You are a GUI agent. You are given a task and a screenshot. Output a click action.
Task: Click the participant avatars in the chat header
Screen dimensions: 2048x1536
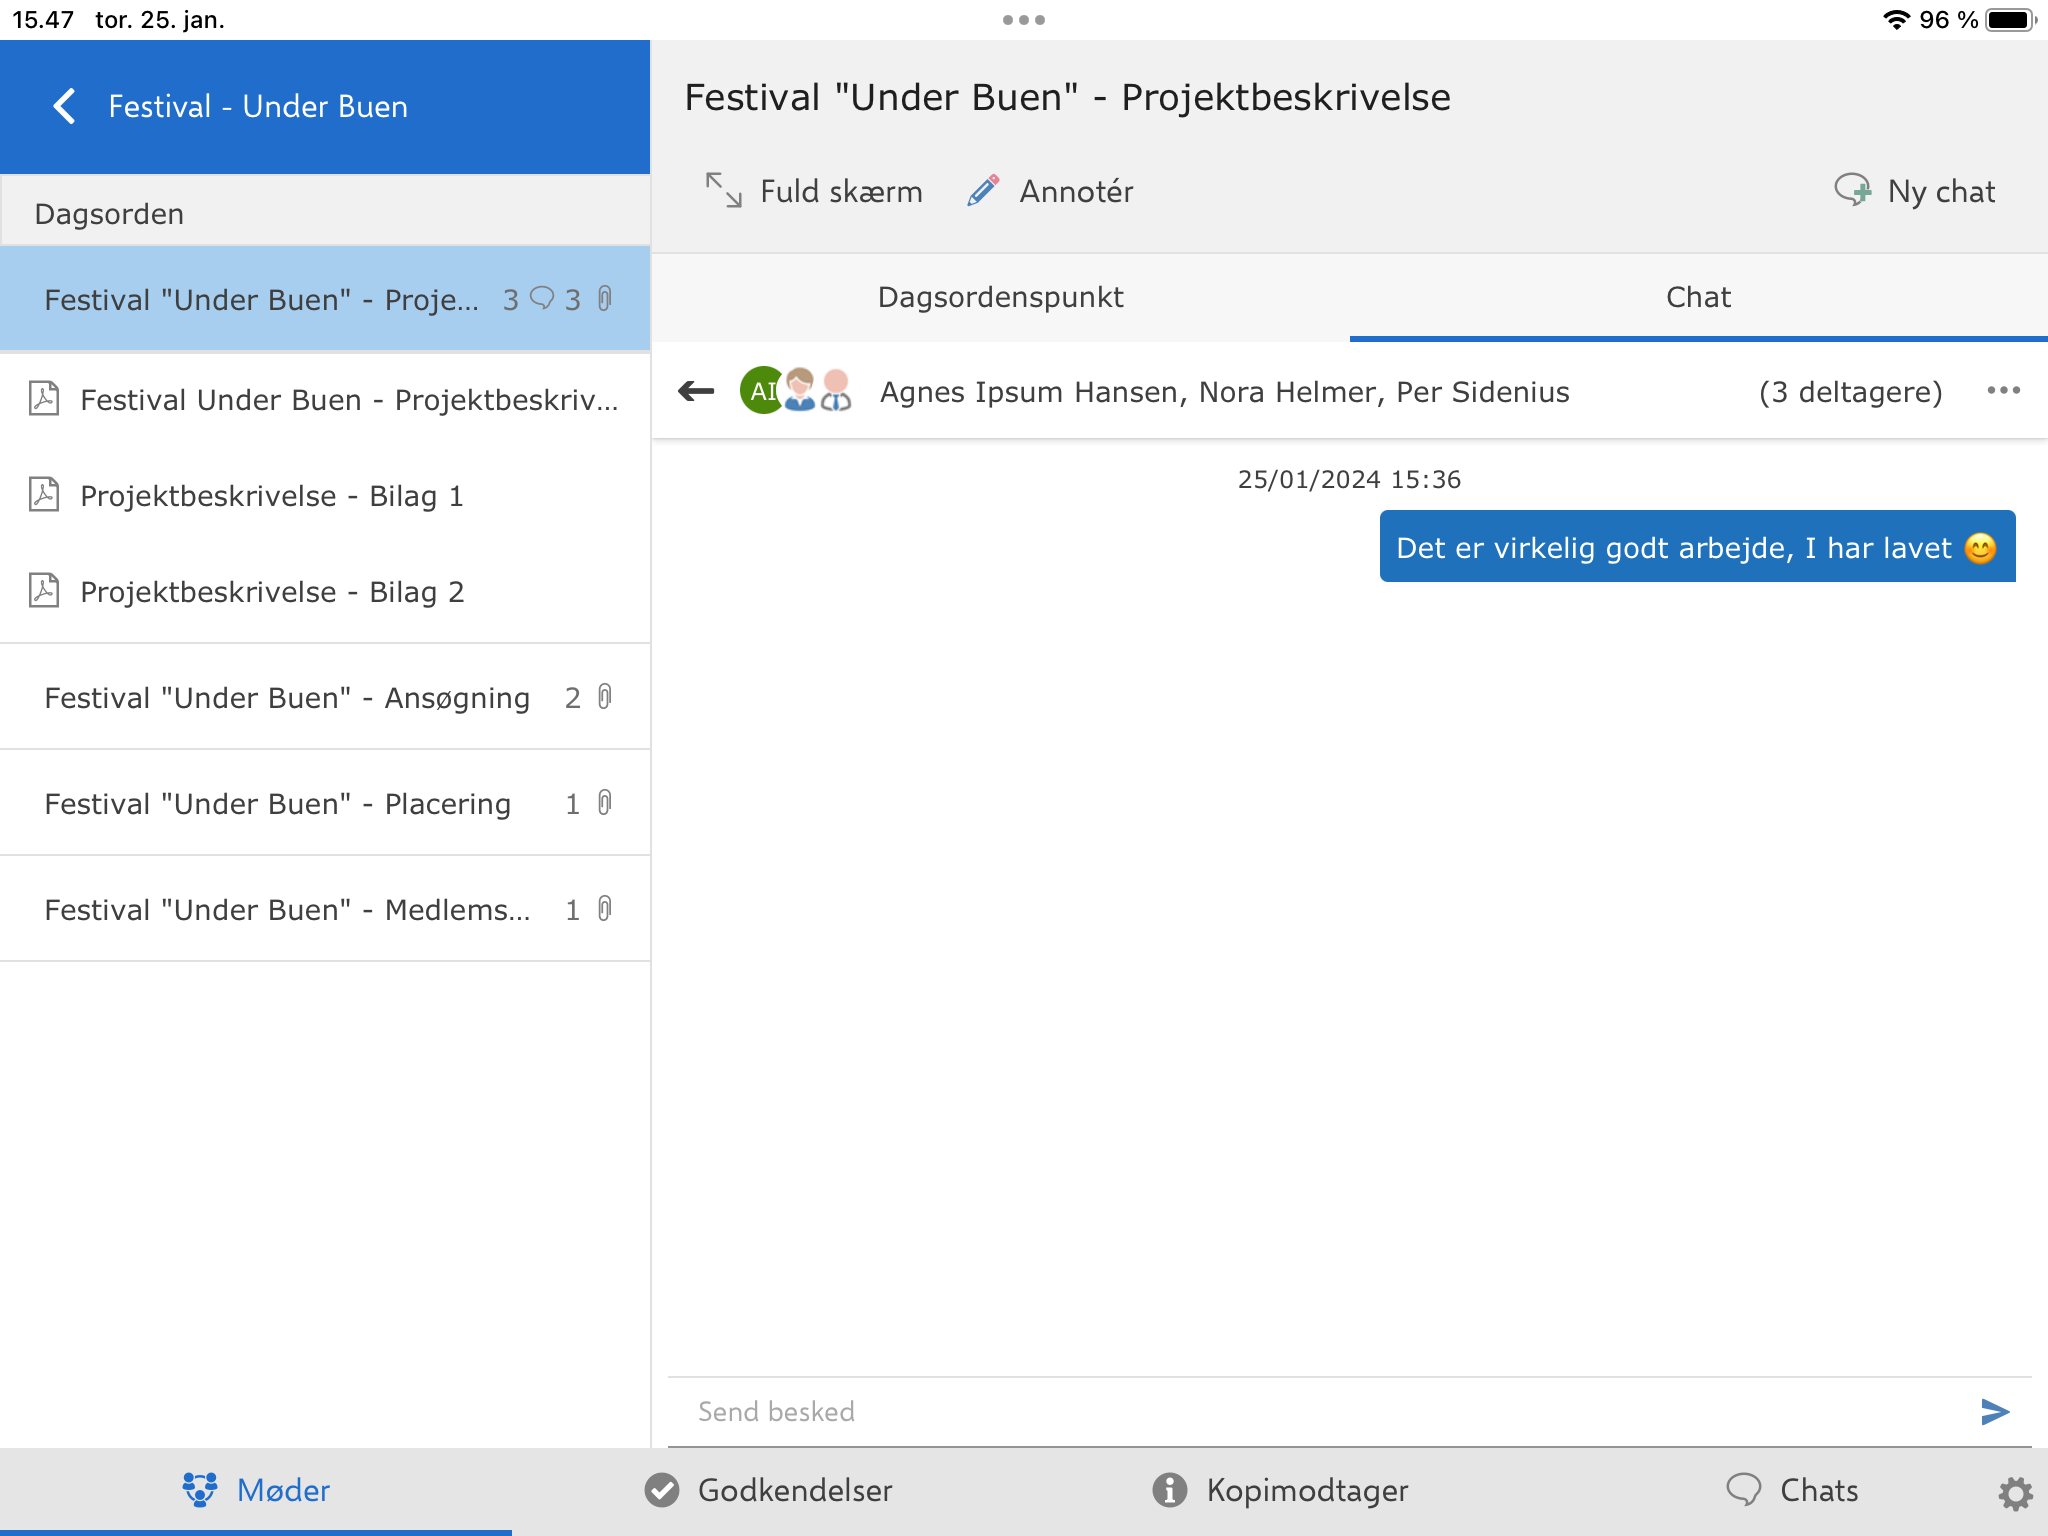(x=796, y=391)
